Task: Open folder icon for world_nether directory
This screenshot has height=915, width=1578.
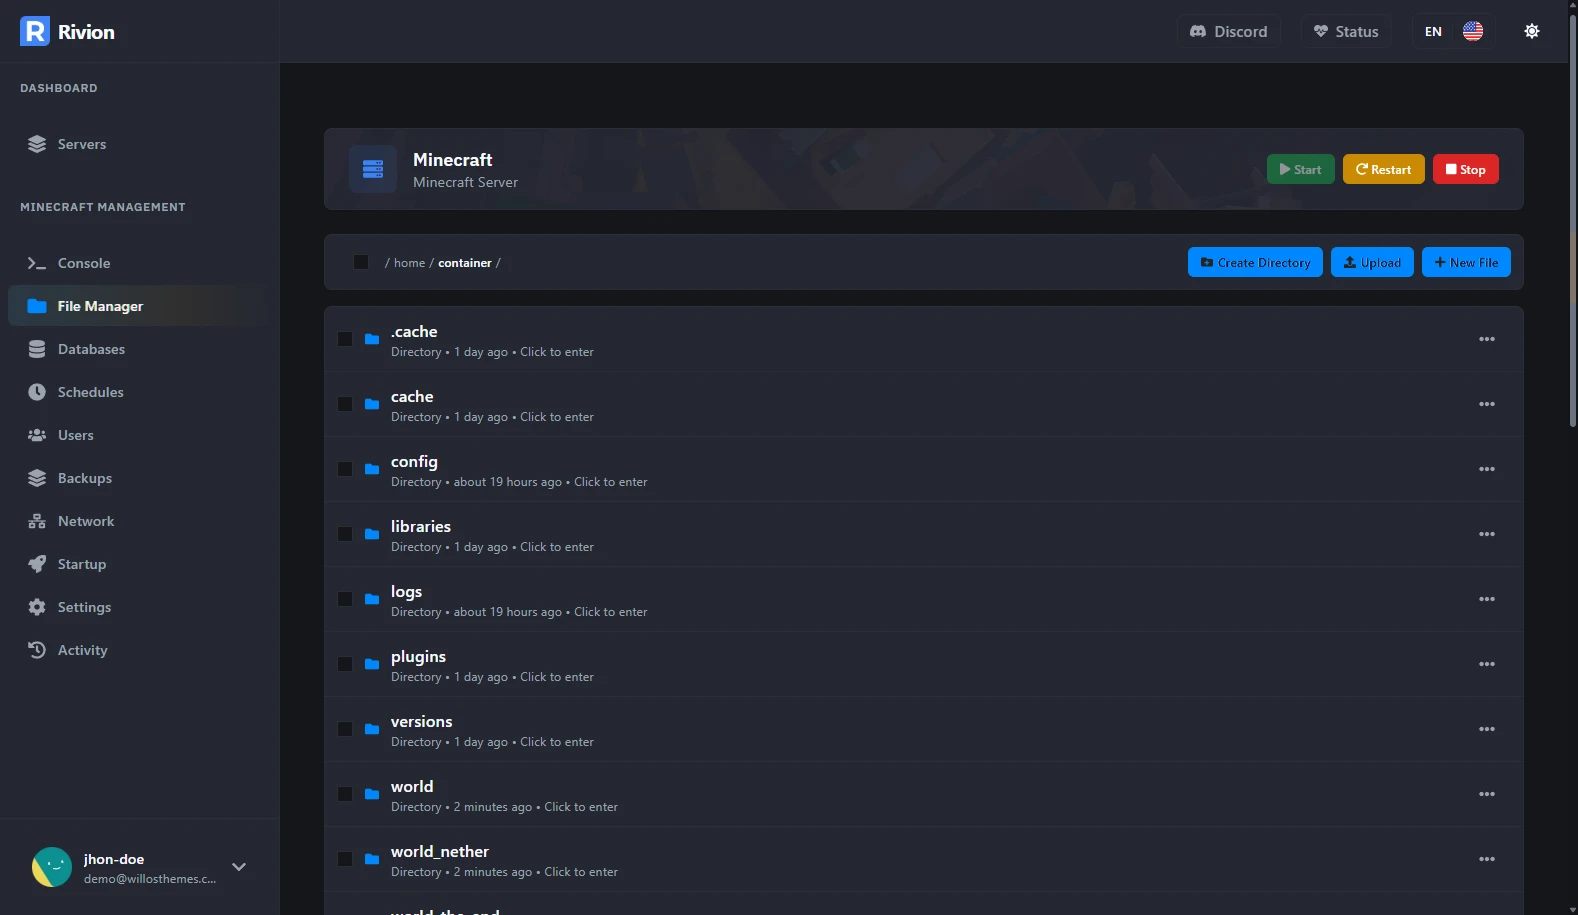Action: pyautogui.click(x=372, y=860)
